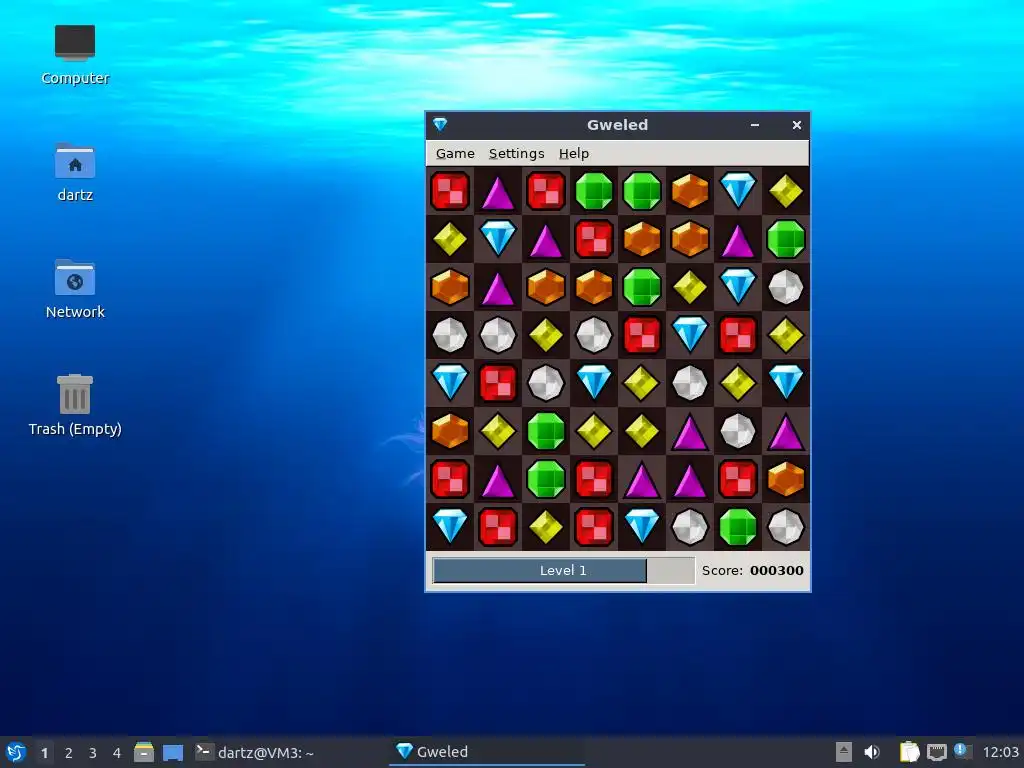Open the clipboard manager tray icon
This screenshot has width=1024, height=768.
[909, 752]
